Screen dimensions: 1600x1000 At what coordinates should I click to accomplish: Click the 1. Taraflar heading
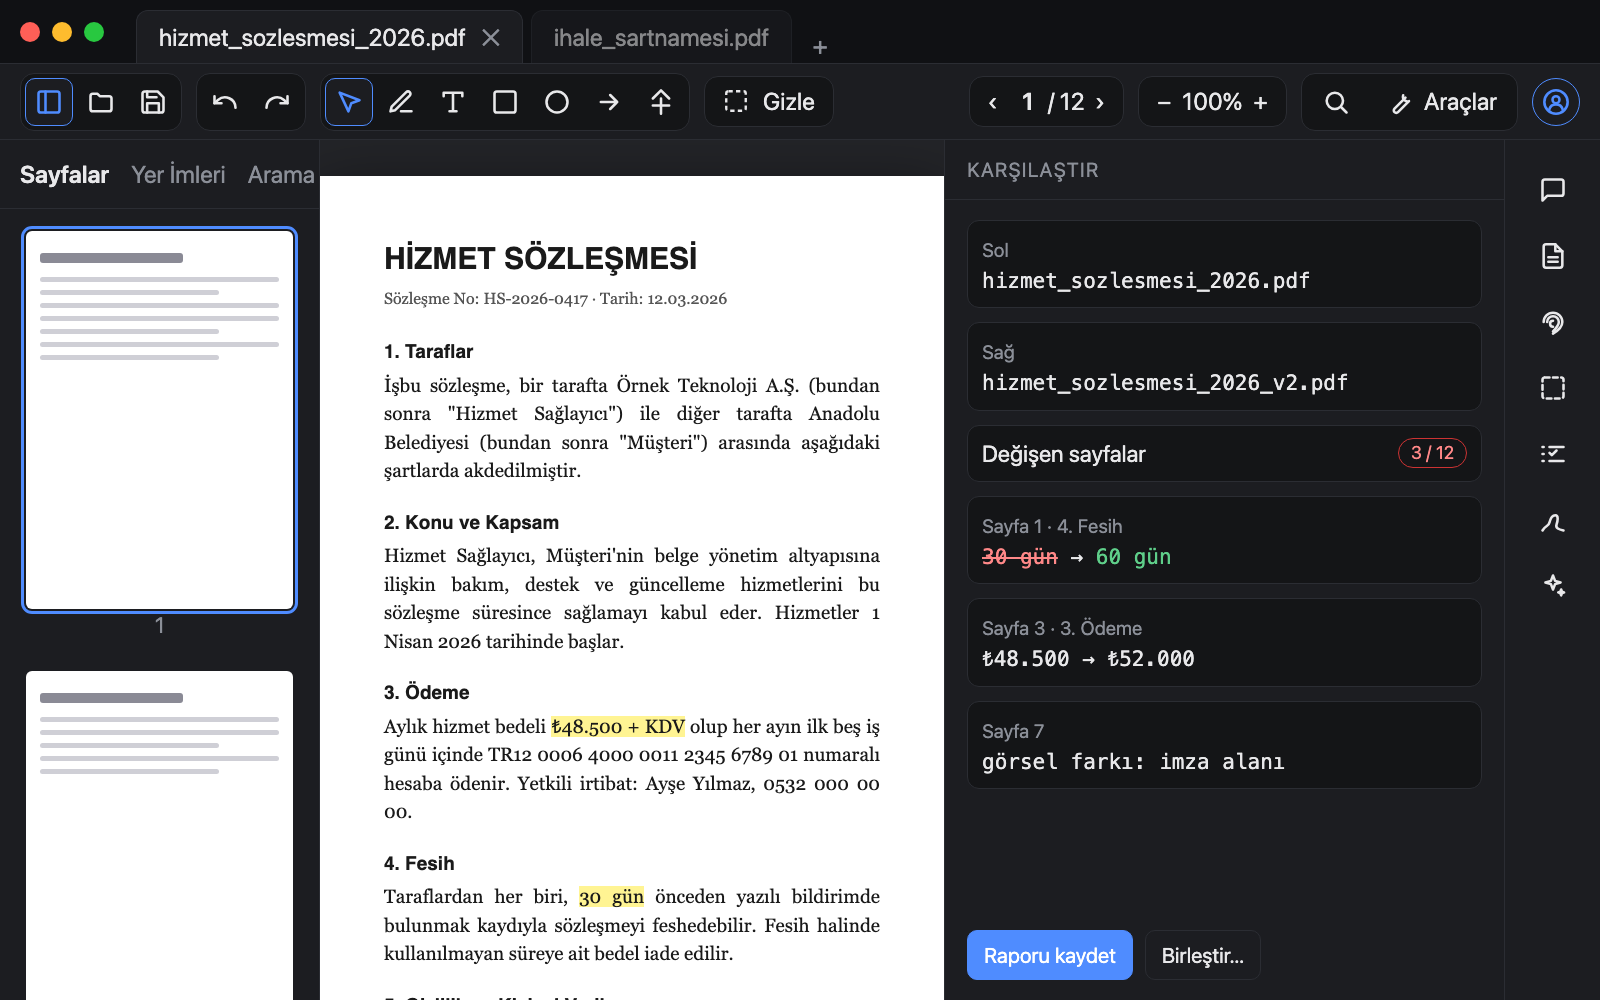(428, 352)
